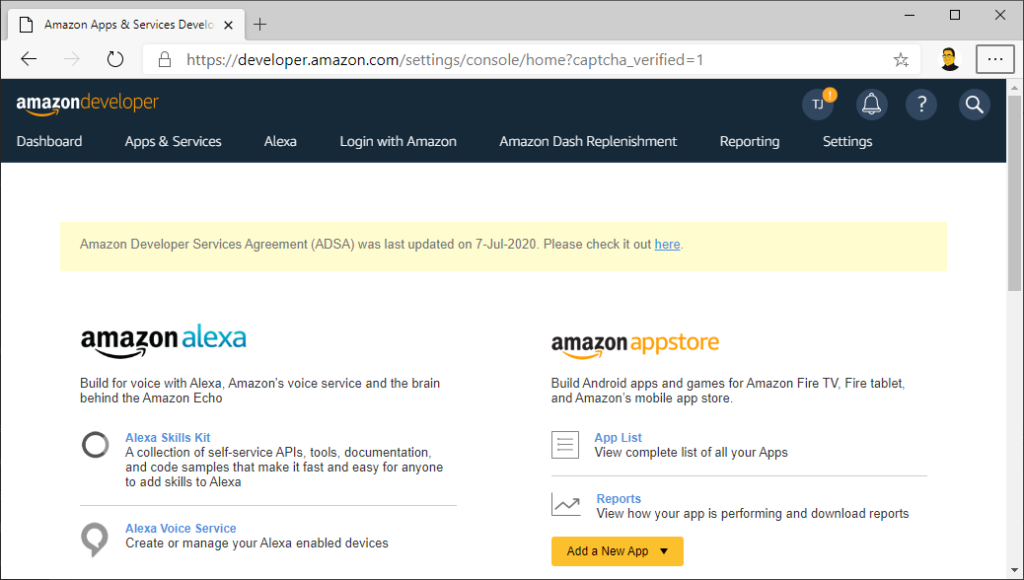Image resolution: width=1024 pixels, height=580 pixels.
Task: Open the Add a New App dropdown
Action: pyautogui.click(x=616, y=551)
